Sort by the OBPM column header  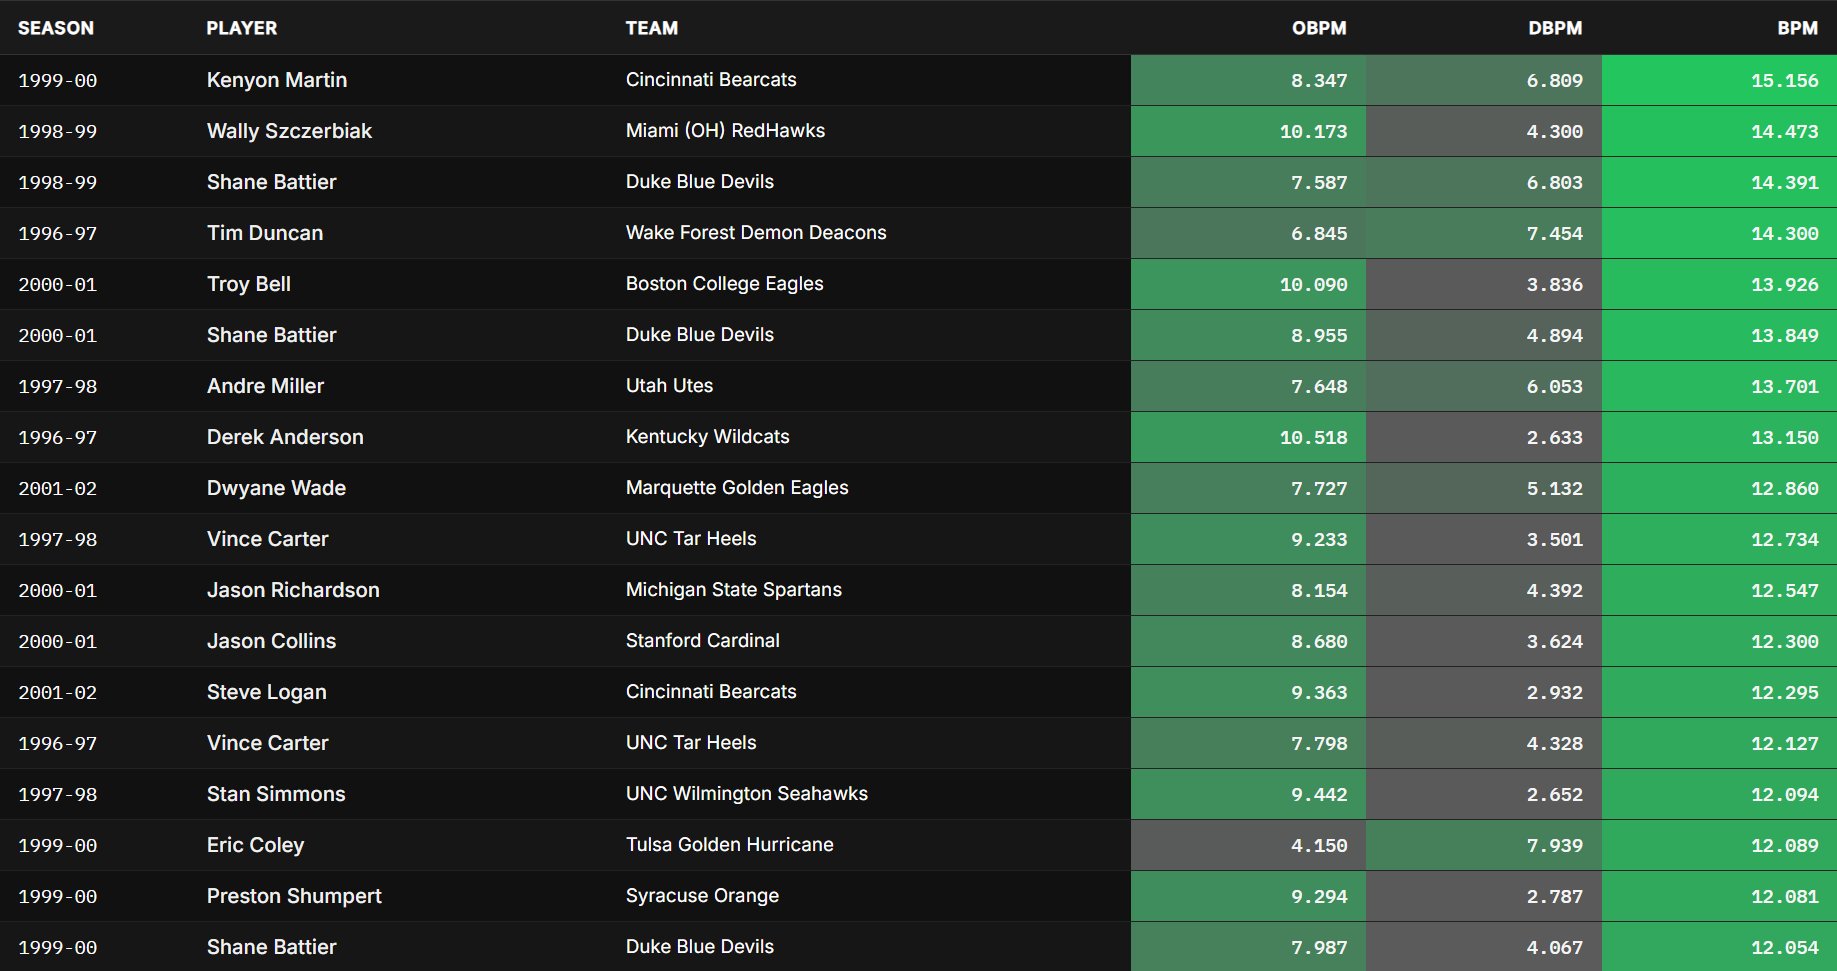[x=1319, y=28]
